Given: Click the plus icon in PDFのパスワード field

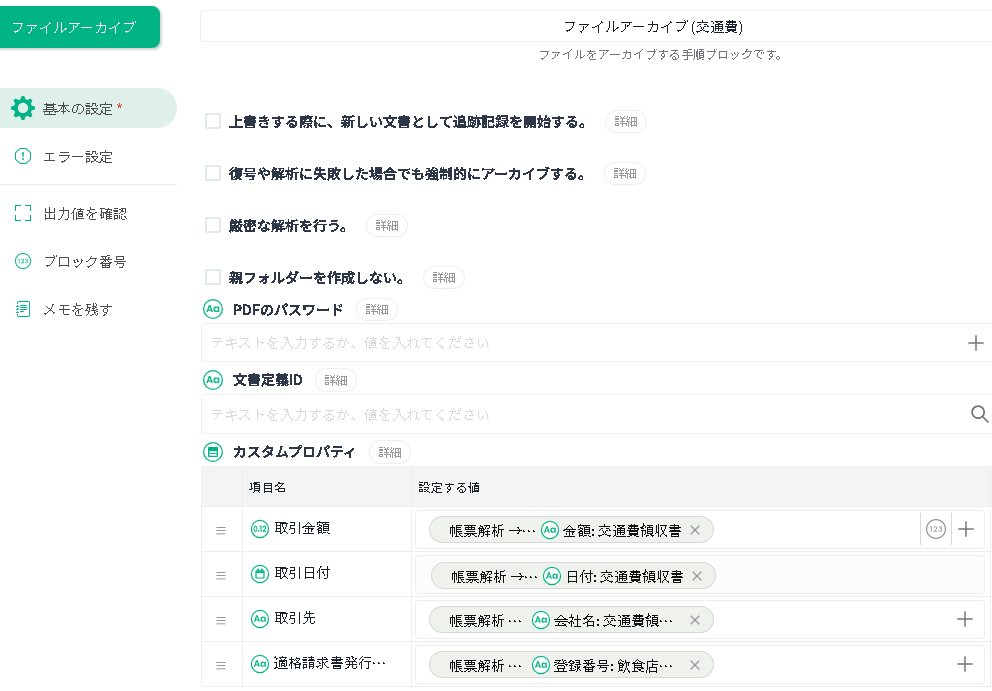Looking at the screenshot, I should (975, 343).
